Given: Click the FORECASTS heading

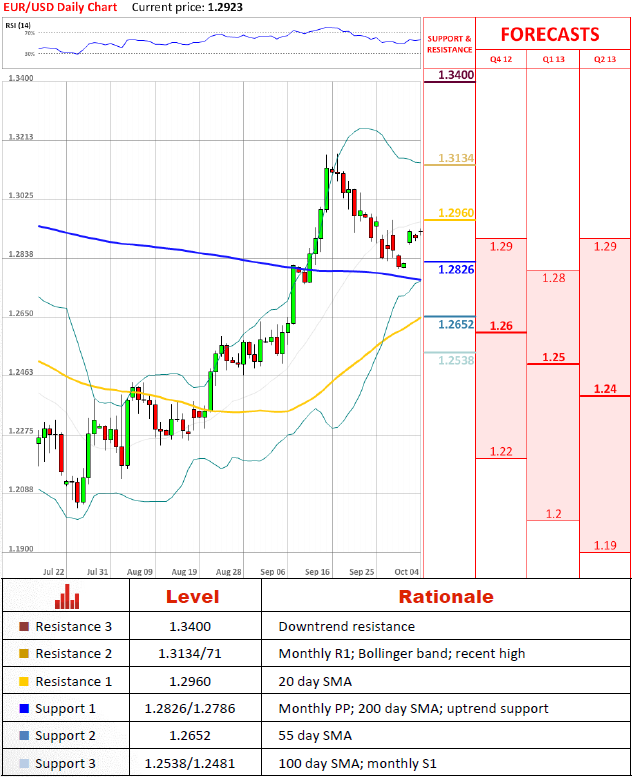Looking at the screenshot, I should coord(550,34).
